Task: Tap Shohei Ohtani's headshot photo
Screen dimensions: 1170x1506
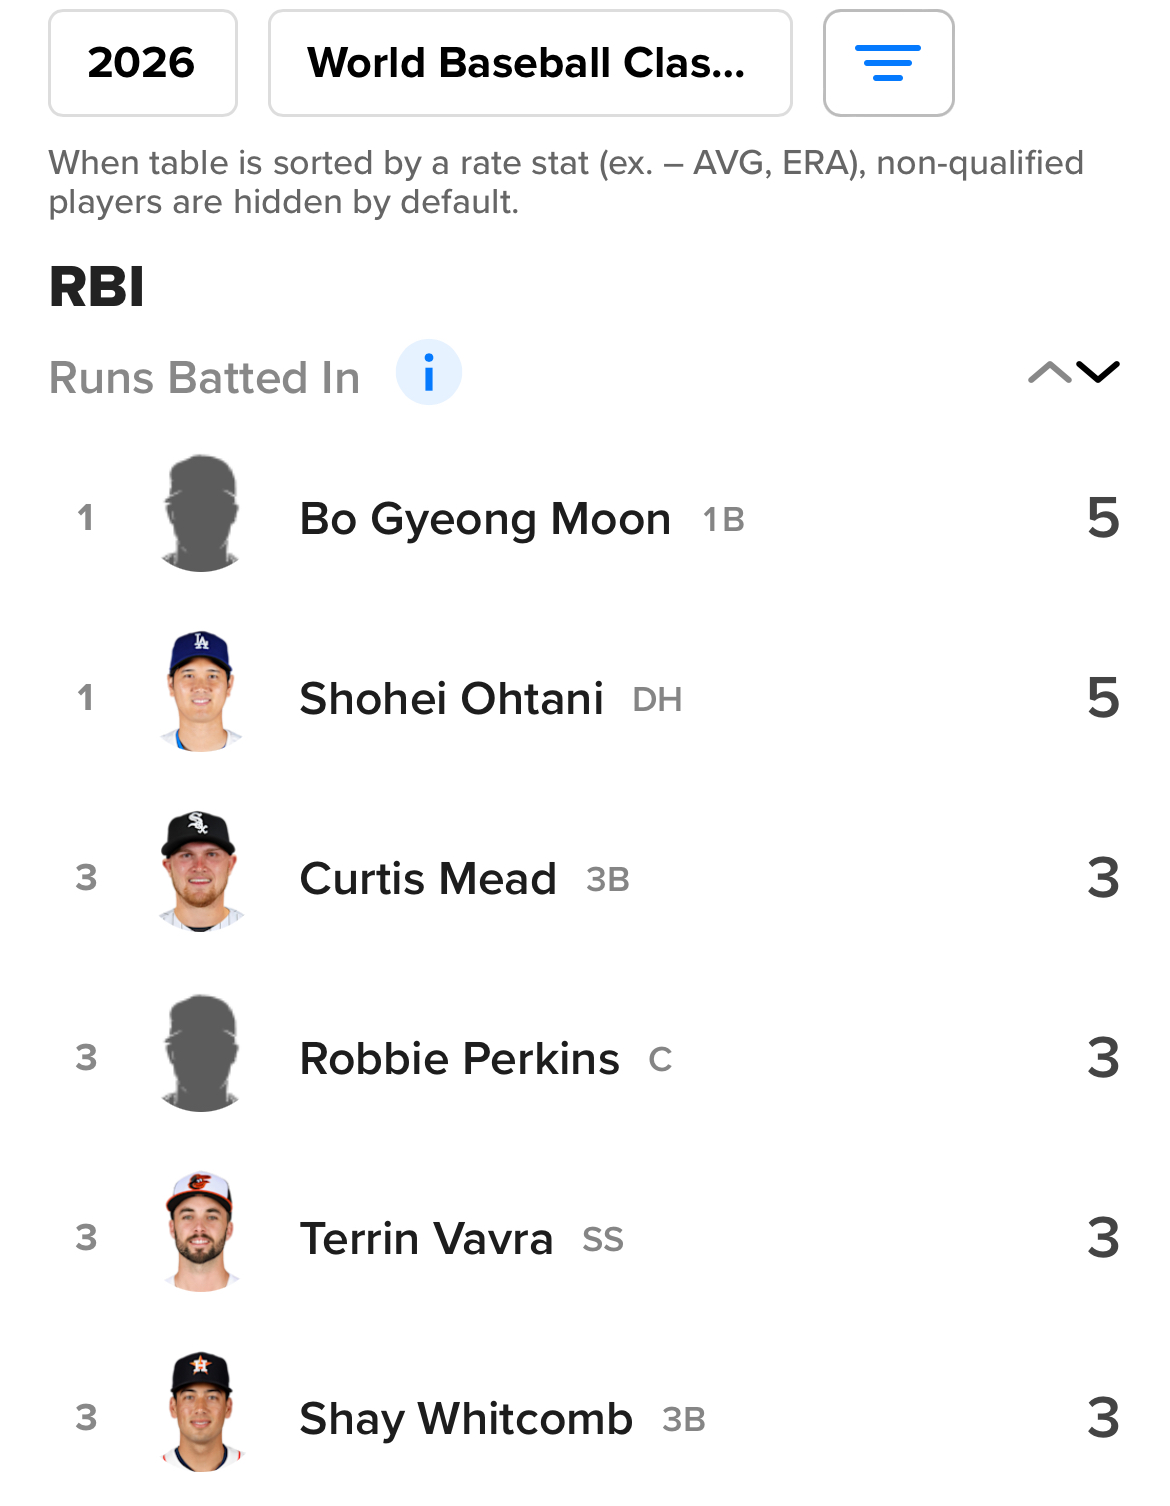Action: 201,692
